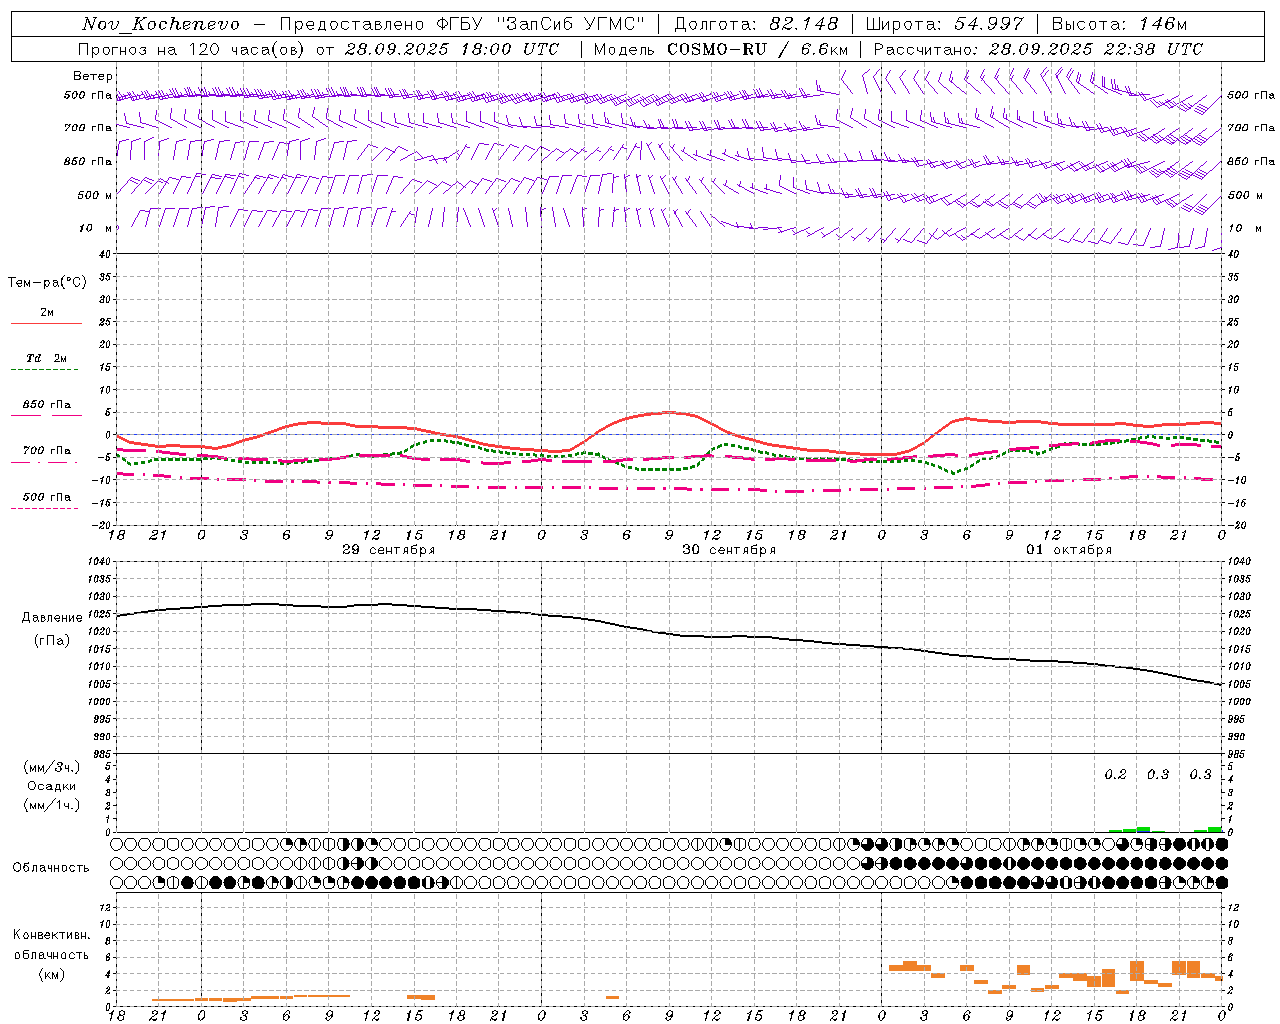
Task: Click the Рассчитано: 28.09.2025 22:38 UTC text
Action: (1038, 49)
